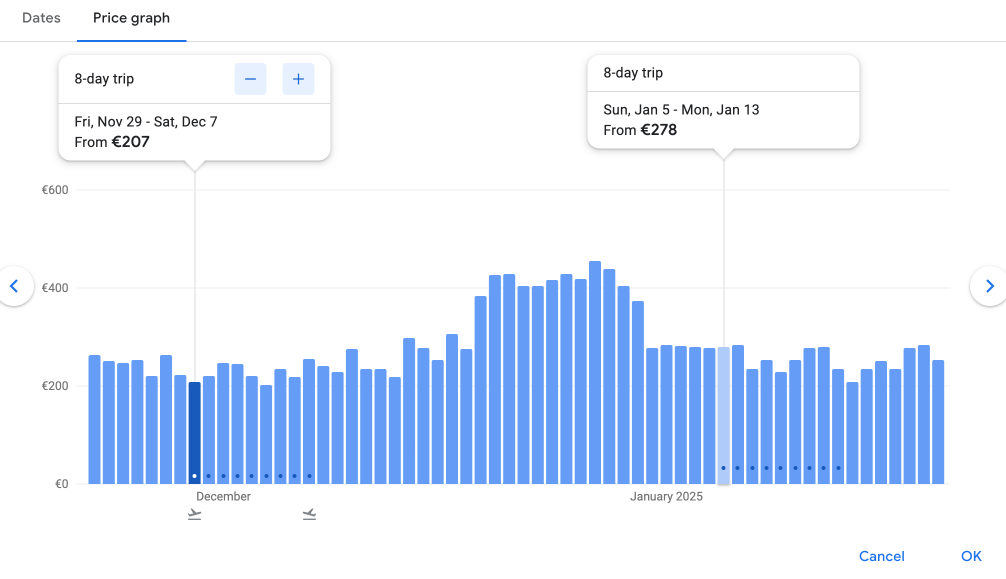This screenshot has height=579, width=1006.
Task: Click the right chevron to view later dates
Action: coord(990,286)
